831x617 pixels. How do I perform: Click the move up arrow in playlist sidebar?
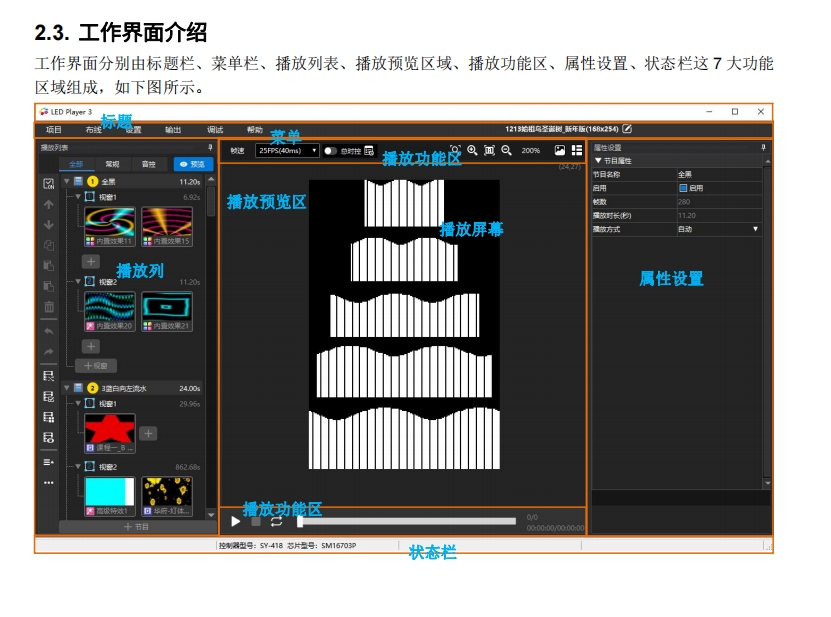[x=48, y=204]
